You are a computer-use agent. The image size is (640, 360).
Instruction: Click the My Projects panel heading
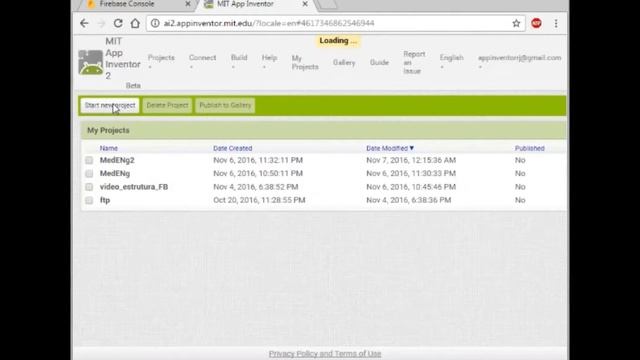[108, 130]
